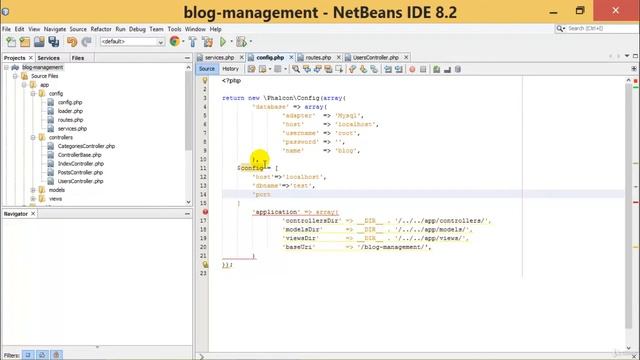640x360 pixels.
Task: Minimize the Projects panel window
Action: (x=187, y=58)
